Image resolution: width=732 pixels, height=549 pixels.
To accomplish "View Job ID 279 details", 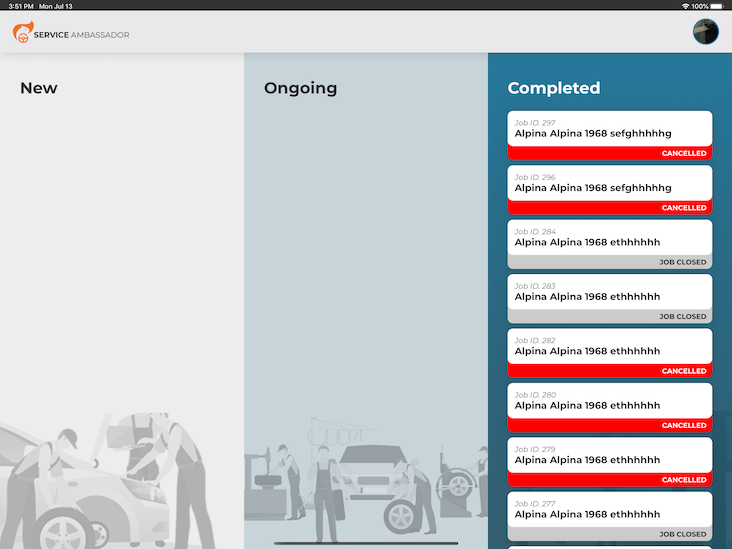I will tap(610, 462).
